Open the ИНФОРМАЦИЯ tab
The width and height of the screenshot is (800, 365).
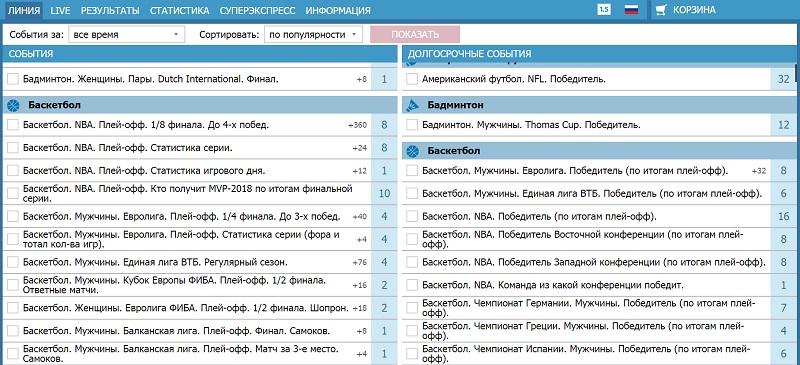click(x=338, y=10)
